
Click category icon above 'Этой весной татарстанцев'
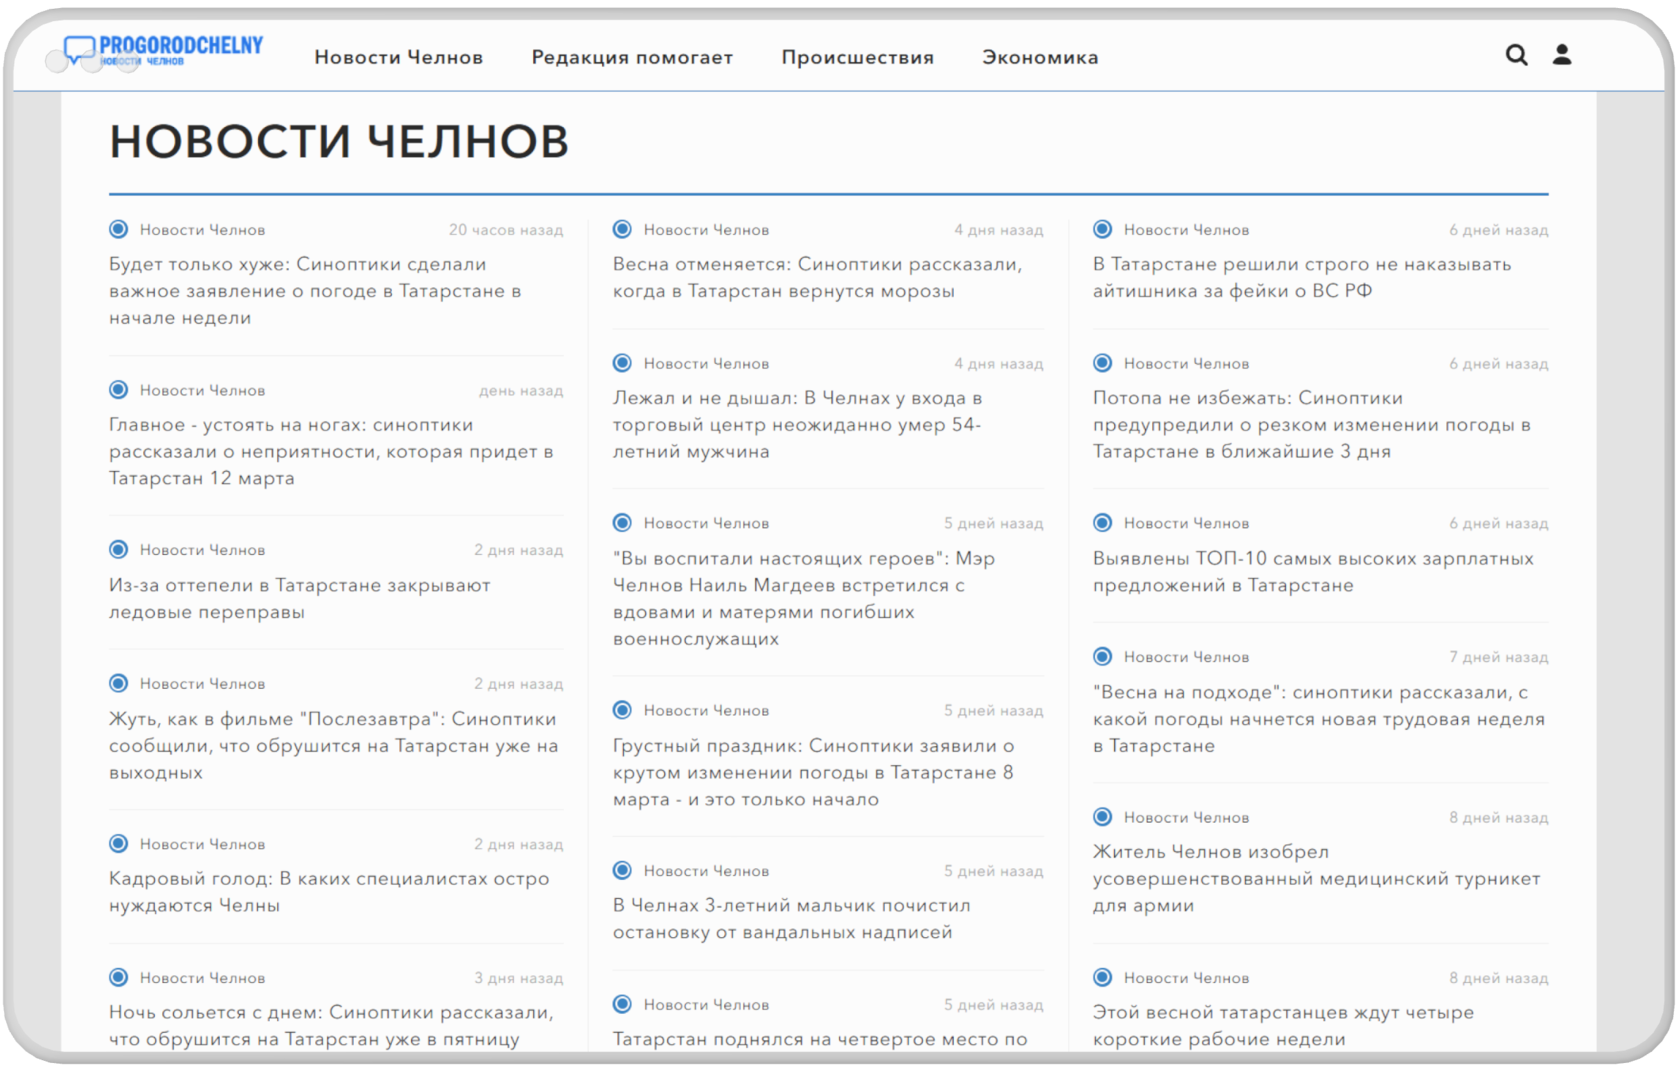1102,977
